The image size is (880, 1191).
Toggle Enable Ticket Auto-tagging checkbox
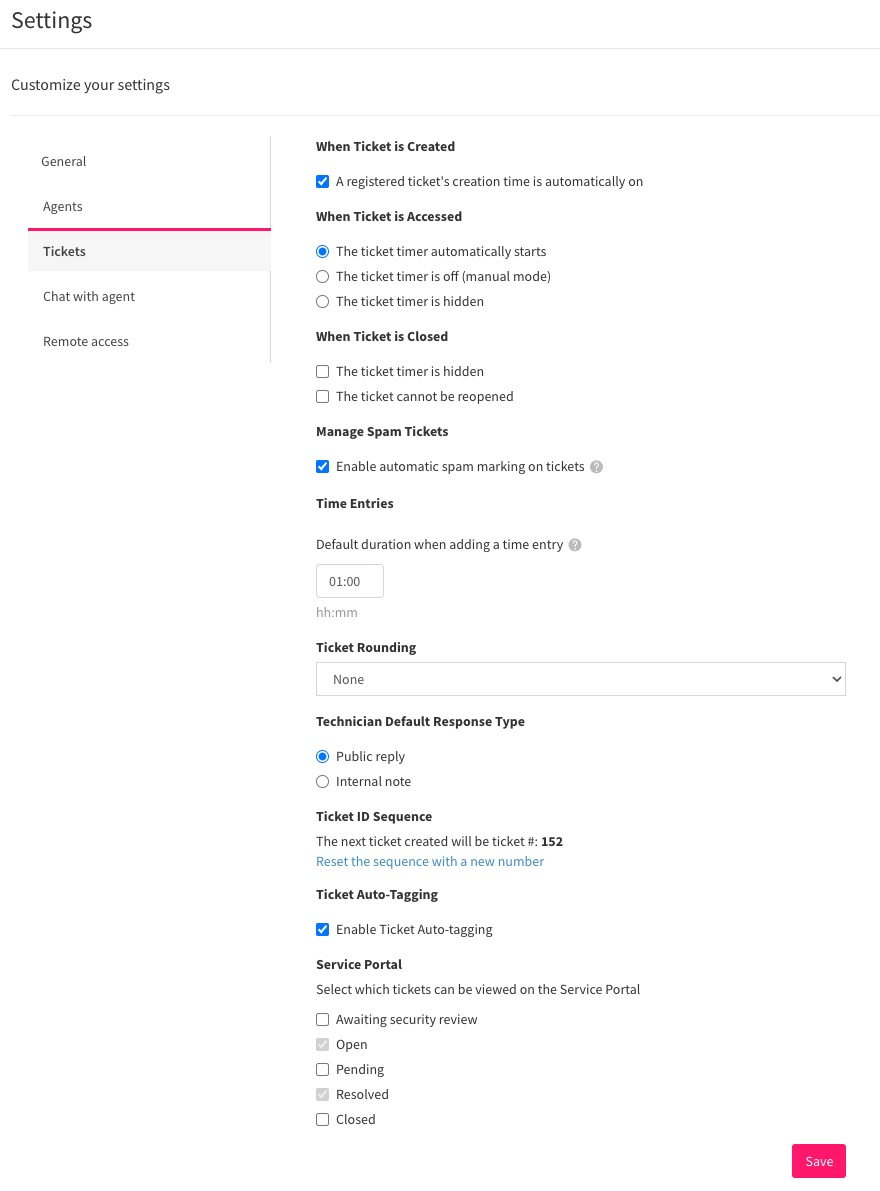pyautogui.click(x=323, y=930)
